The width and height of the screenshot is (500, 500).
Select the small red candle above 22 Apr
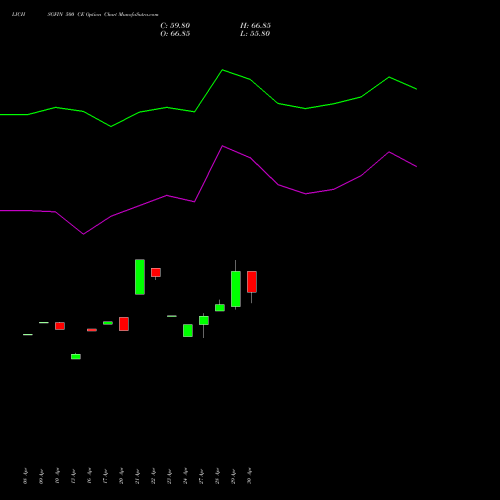coord(156,273)
